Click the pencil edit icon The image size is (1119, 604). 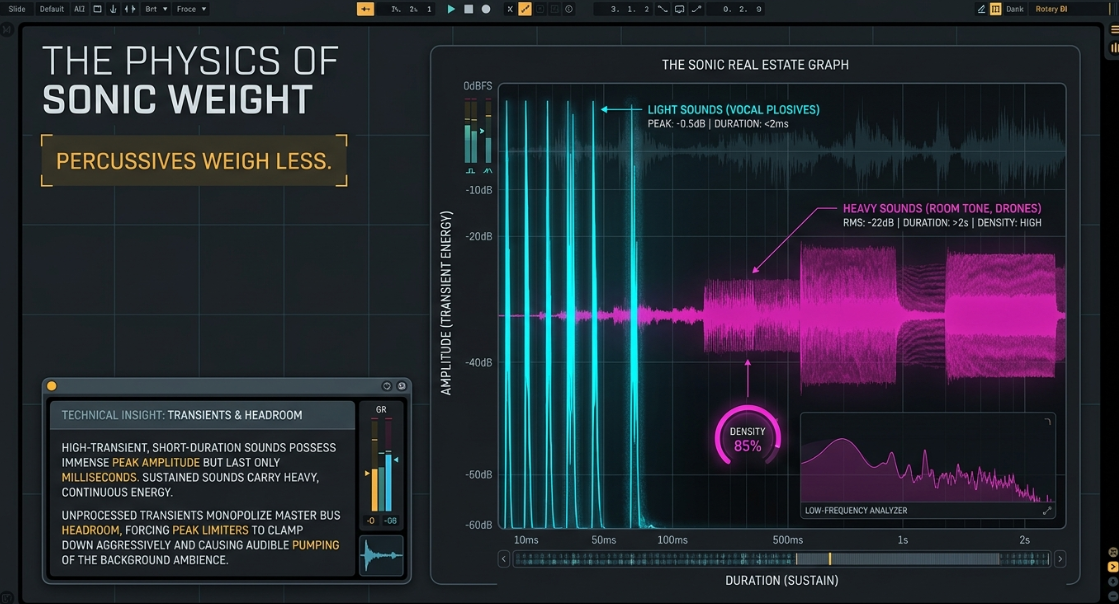(981, 9)
